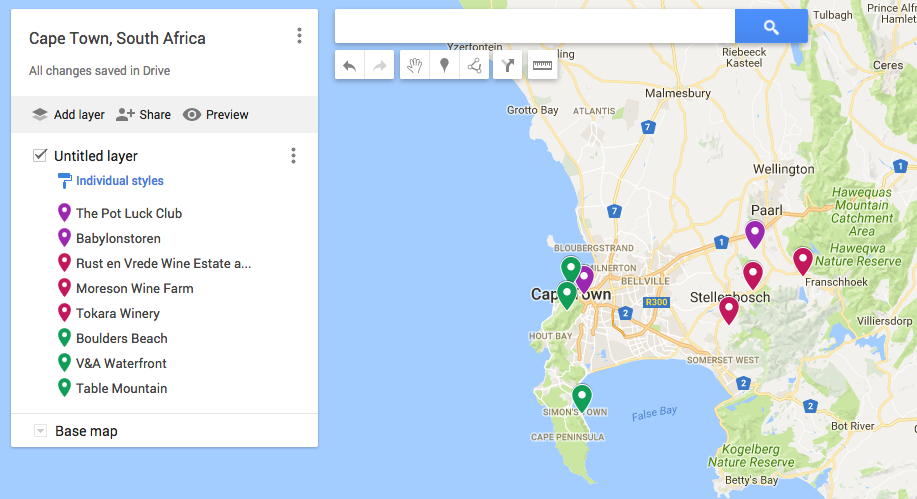Viewport: 917px width, 499px height.
Task: Click red map marker on Stellenbosch label
Action: (729, 310)
